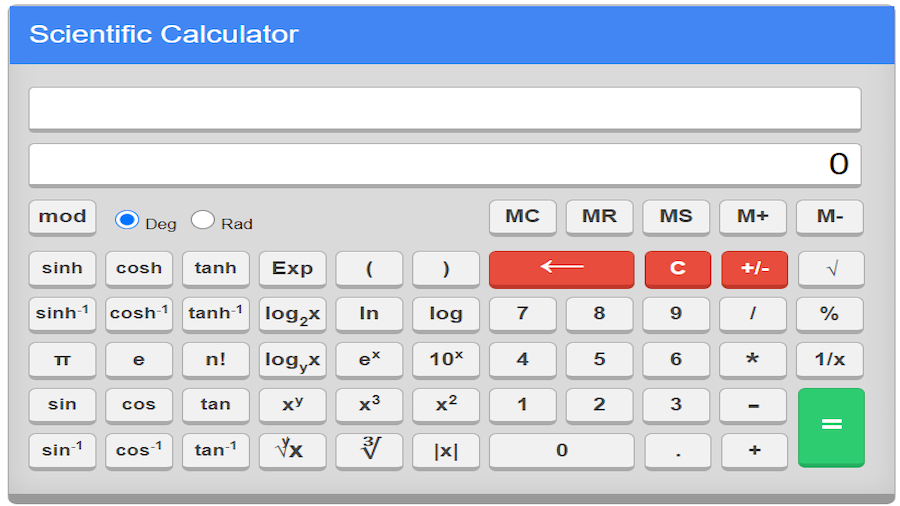Click the MS memory store button
Screen dimensions: 900x506
click(676, 216)
